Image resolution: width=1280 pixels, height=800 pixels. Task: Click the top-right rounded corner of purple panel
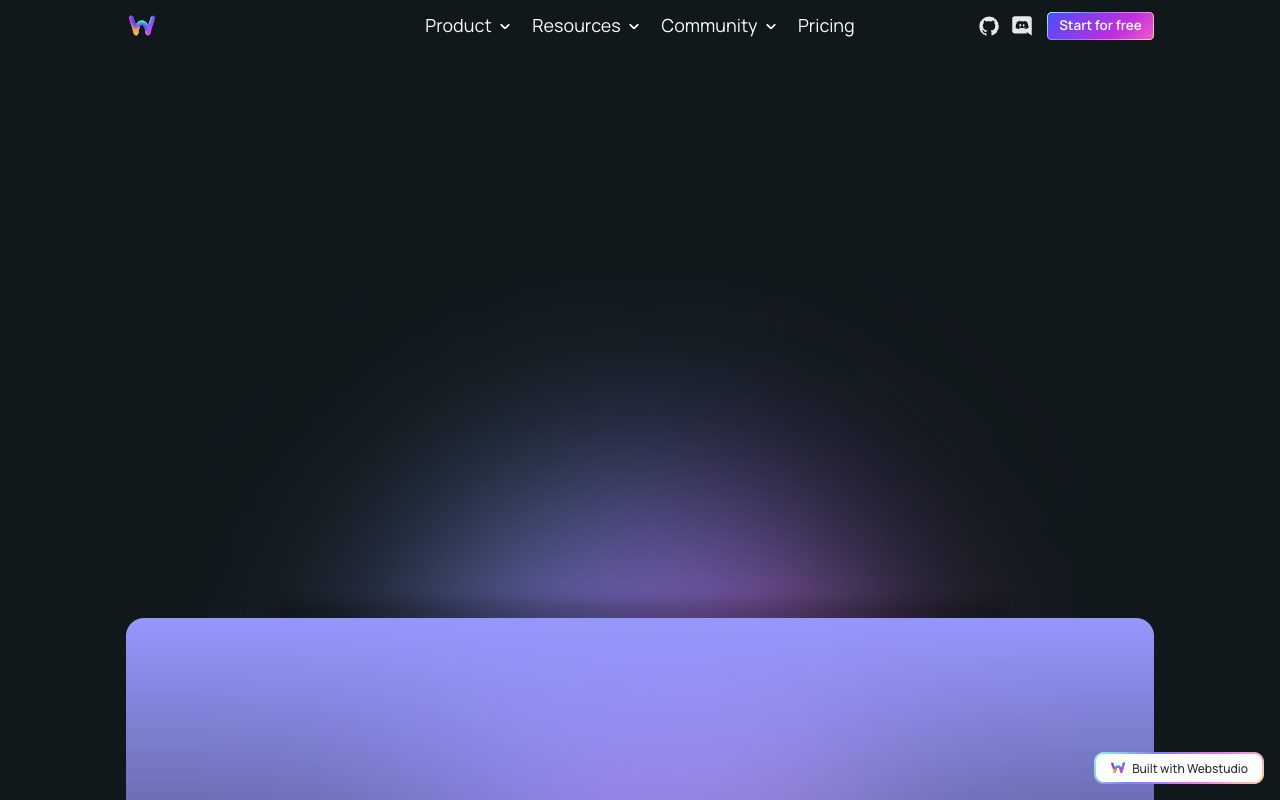(x=1145, y=627)
